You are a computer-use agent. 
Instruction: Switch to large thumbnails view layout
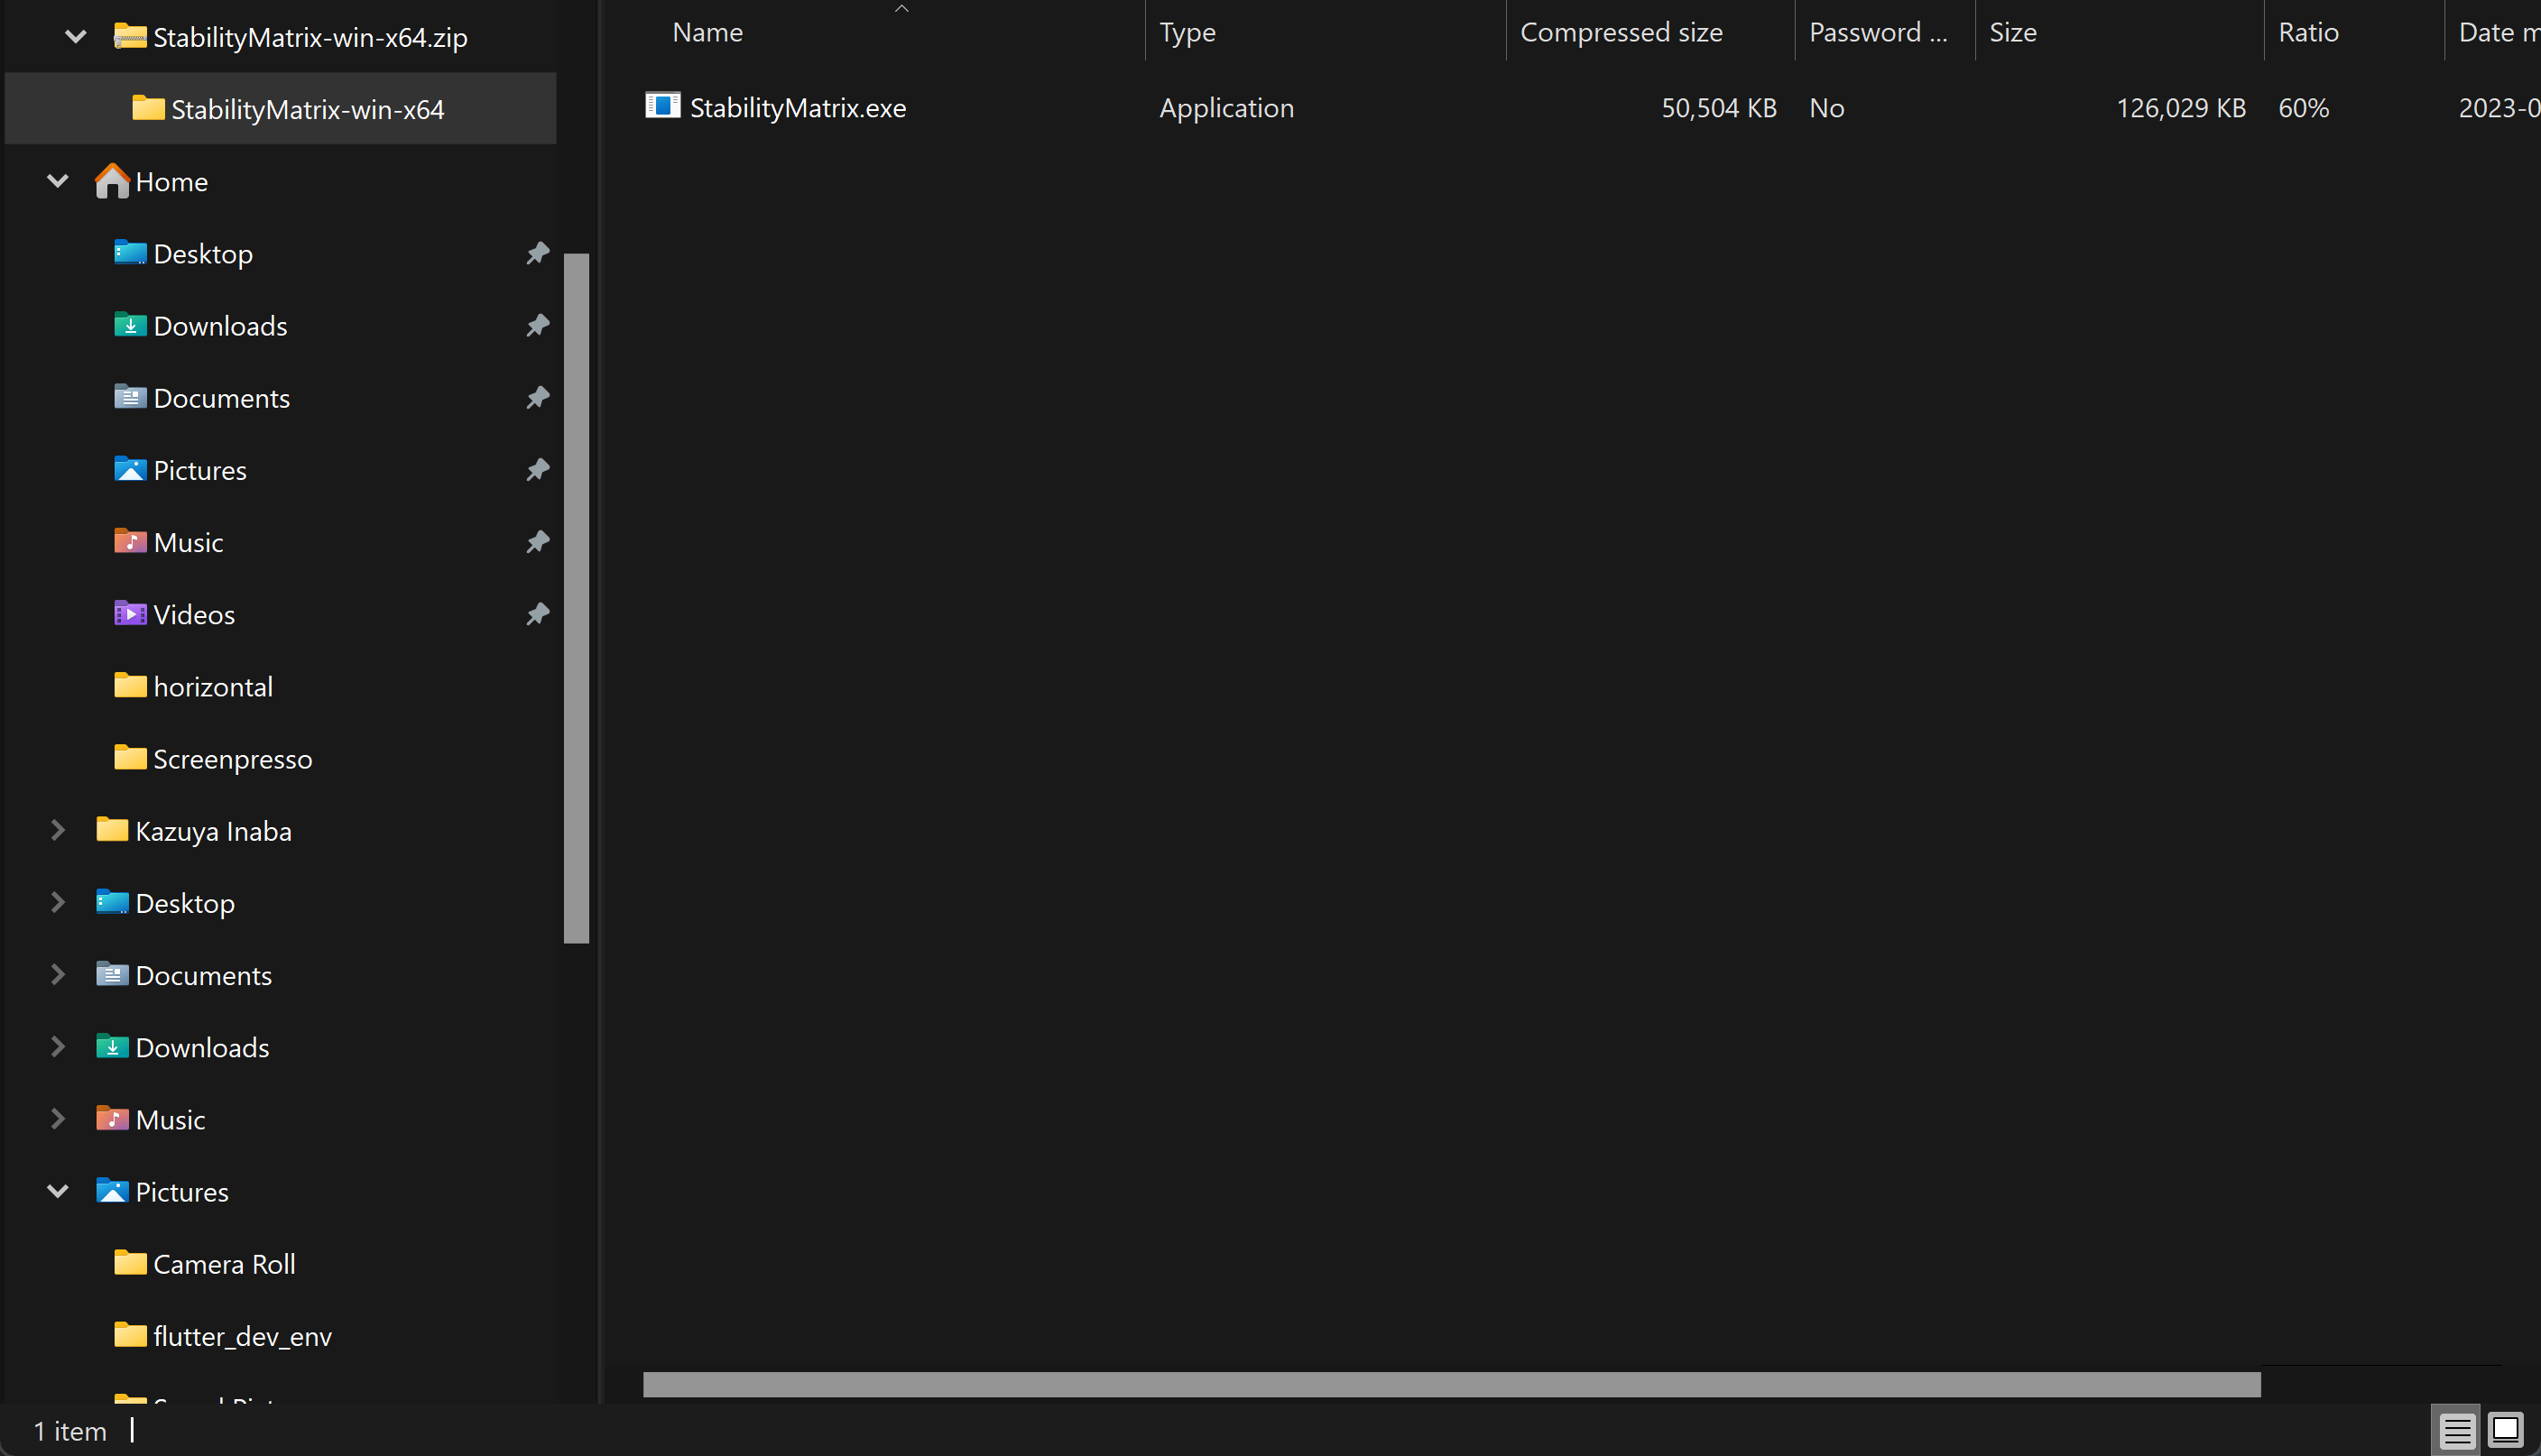(x=2506, y=1431)
